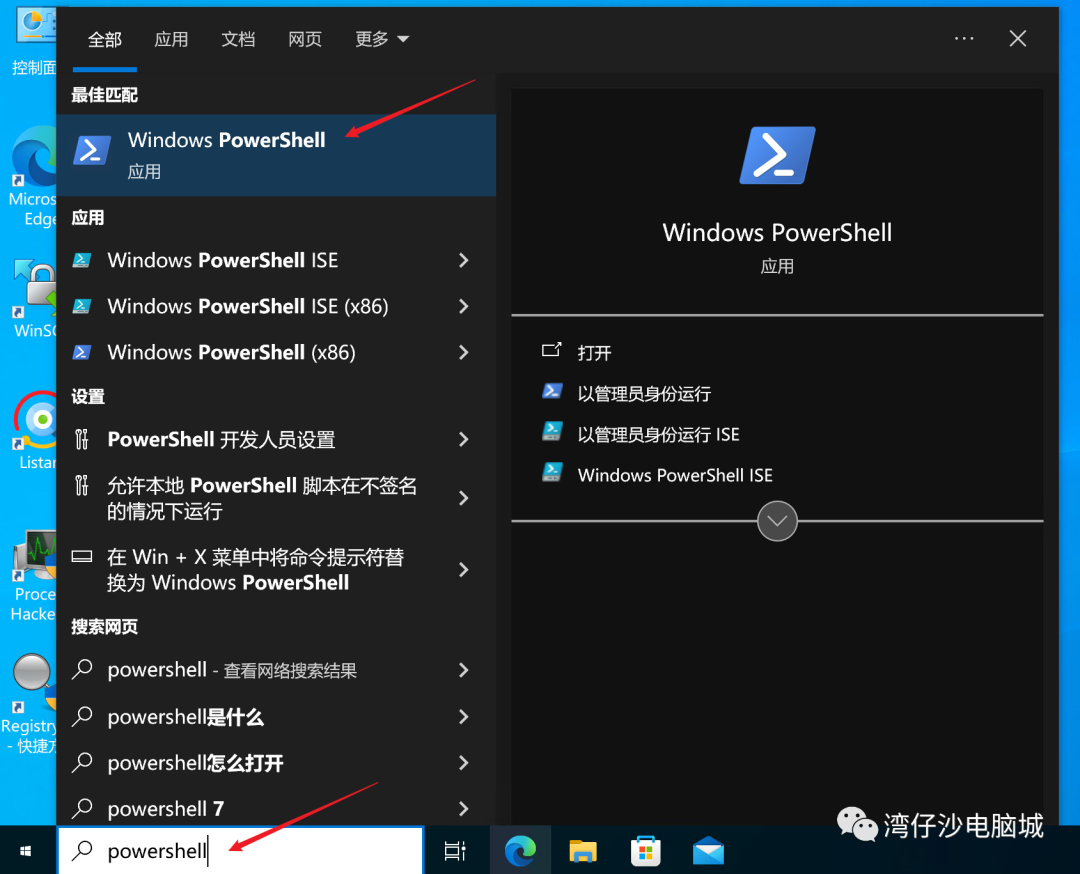1080x874 pixels.
Task: Click the Microsoft Edge desktop shortcut
Action: pos(31,177)
